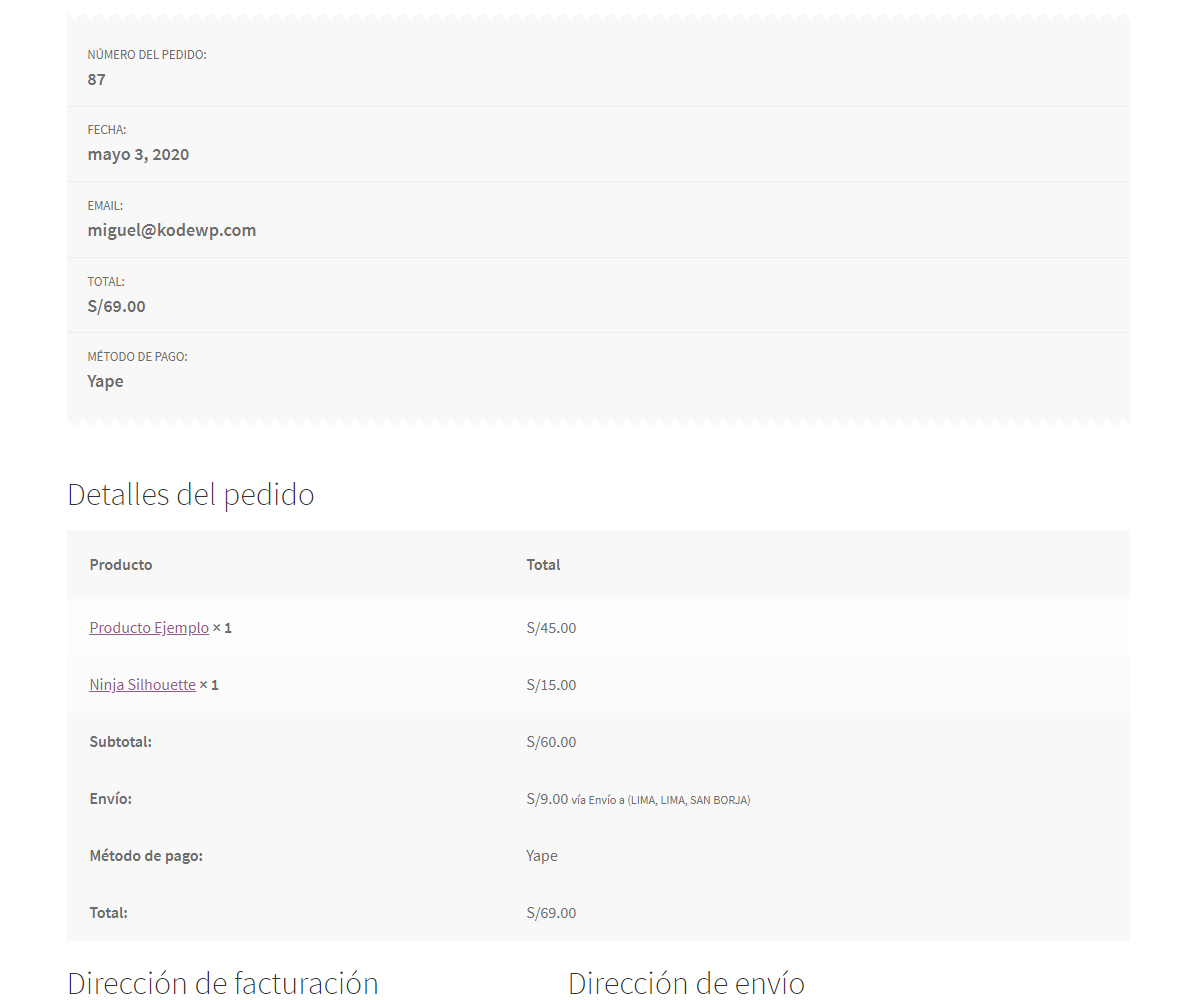This screenshot has height=1000, width=1200.
Task: Click the Ninja Silhouette price S/15.00
Action: (551, 684)
